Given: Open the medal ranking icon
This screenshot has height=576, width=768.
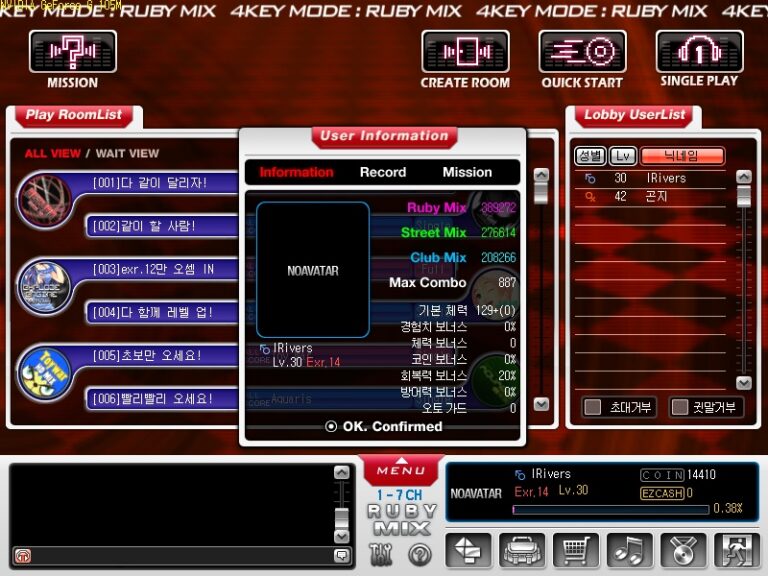Looking at the screenshot, I should click(684, 551).
